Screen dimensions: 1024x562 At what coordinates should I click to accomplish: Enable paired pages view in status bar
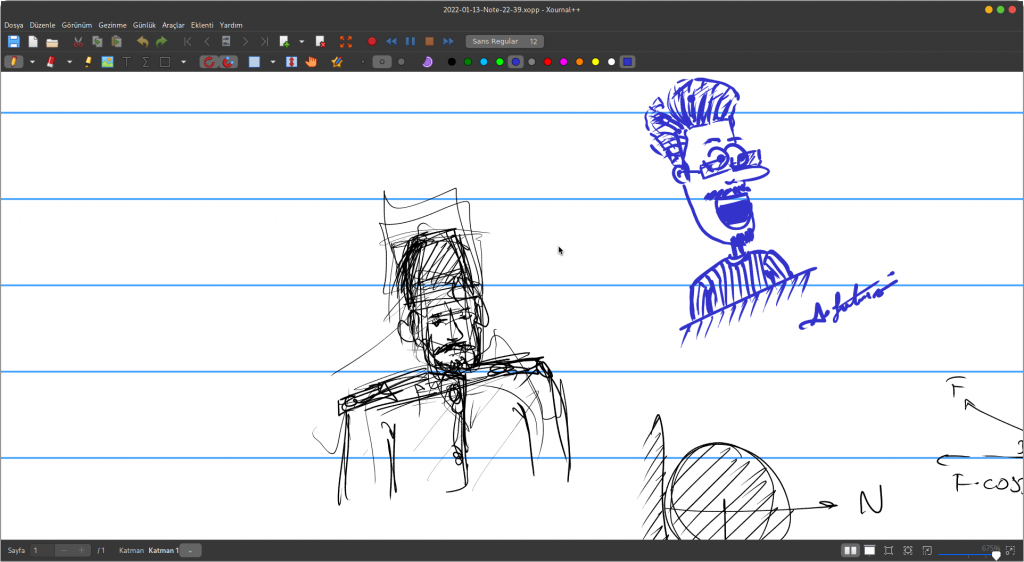tap(850, 550)
